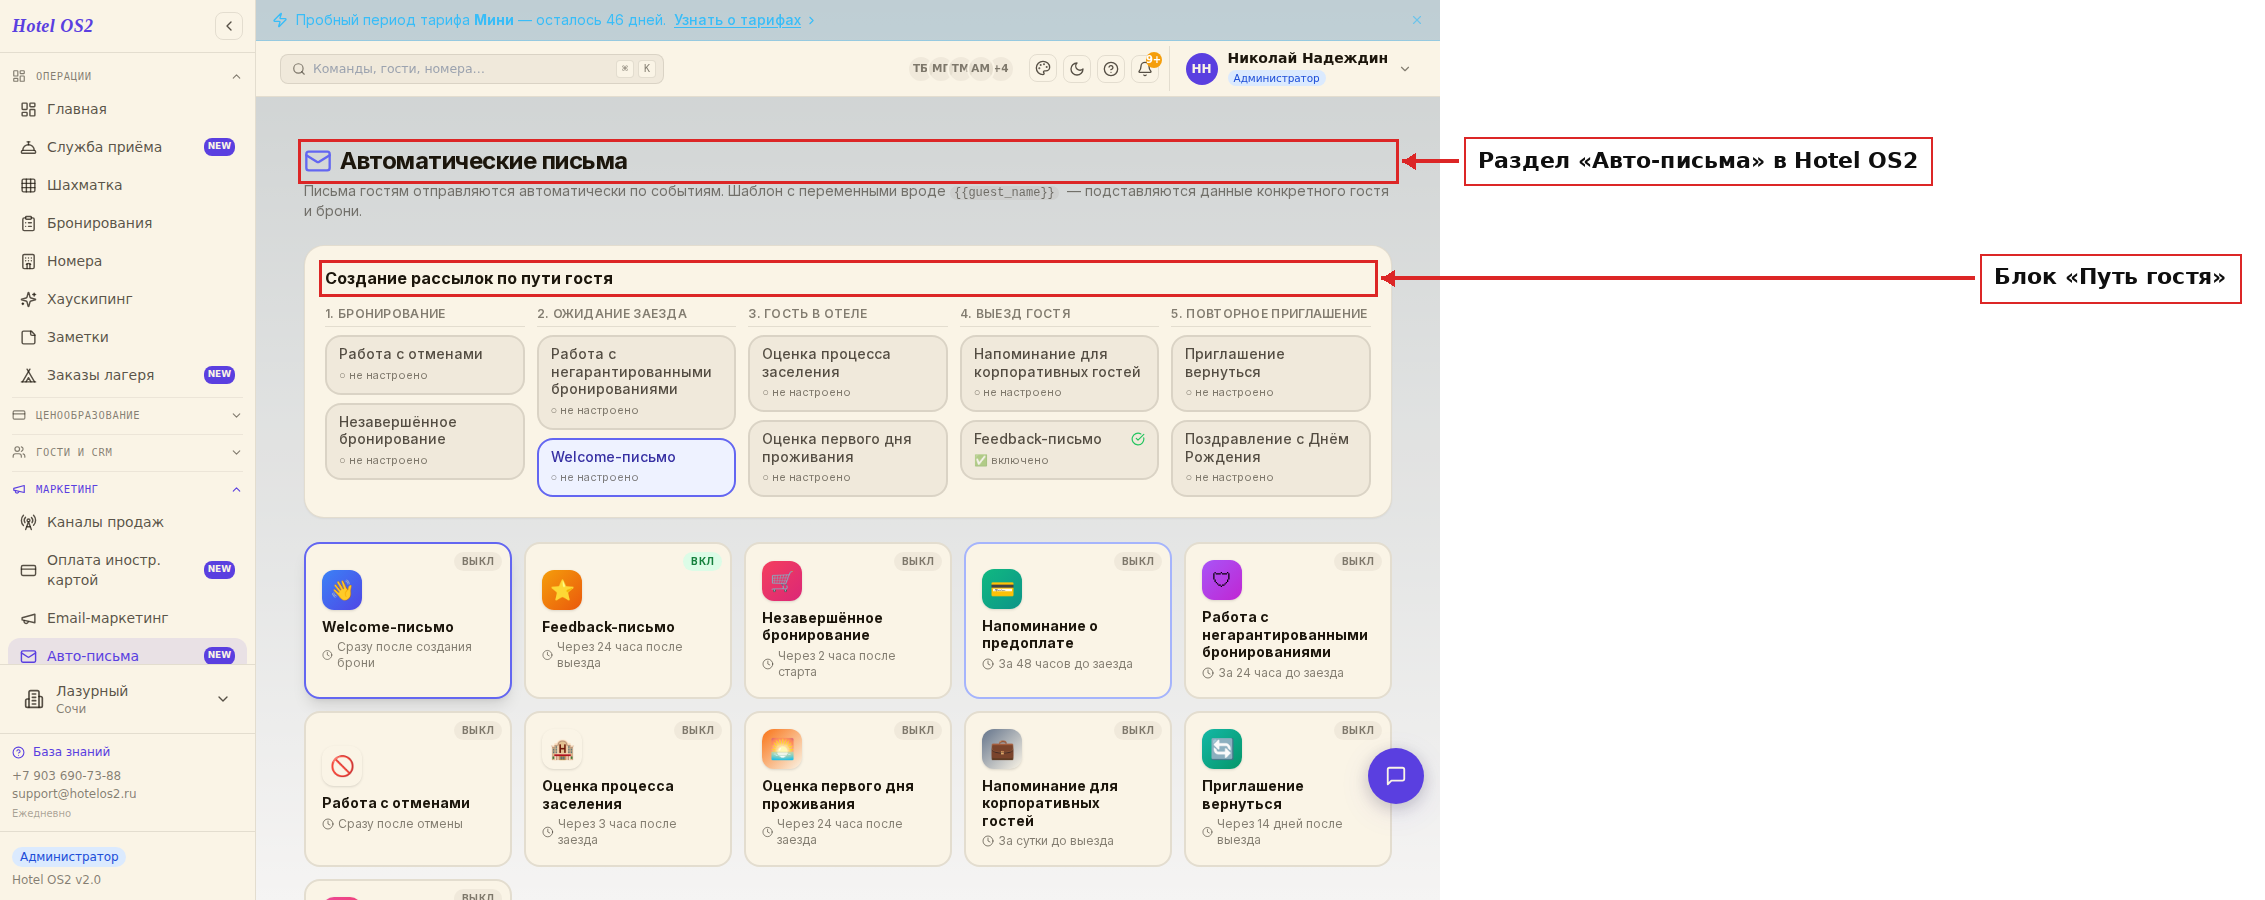2265x900 pixels.
Task: Toggle ВЫКЛ on Напоминание о предоплате card
Action: coord(1138,561)
